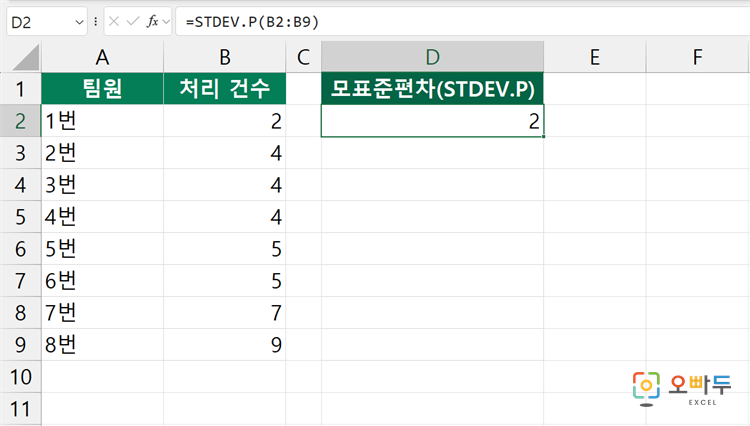Viewport: 750px width, 426px height.
Task: Select column E header
Action: click(x=595, y=57)
